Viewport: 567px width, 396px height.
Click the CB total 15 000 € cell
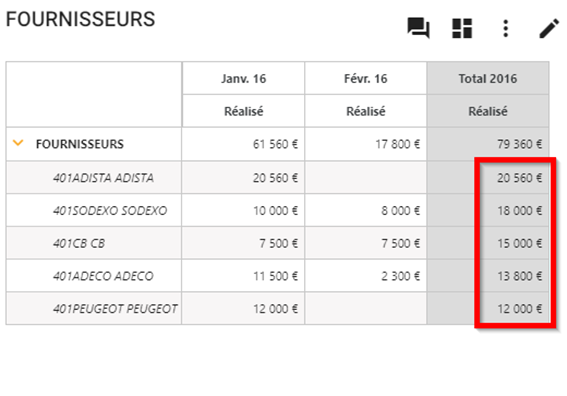click(488, 243)
